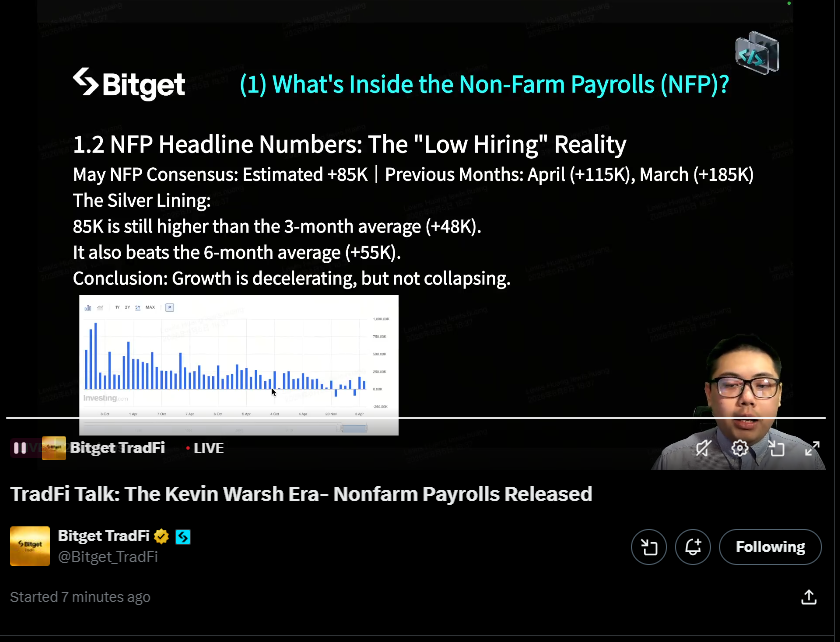Click 'The Silver Lining:' line
This screenshot has height=642, width=840.
(142, 200)
